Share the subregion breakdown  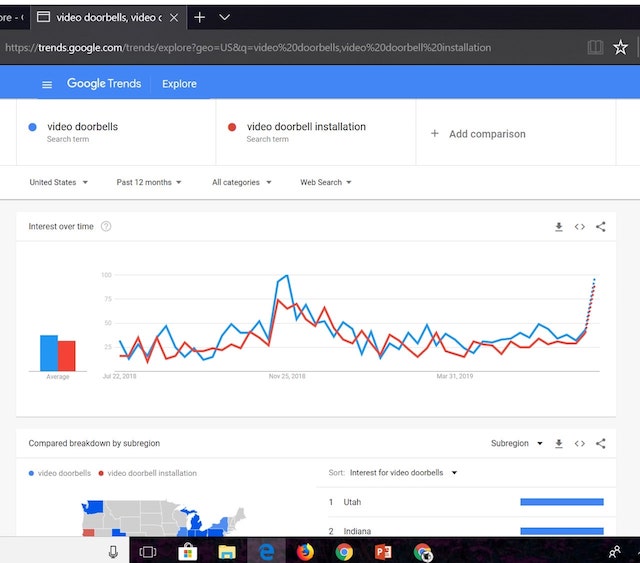tap(600, 443)
